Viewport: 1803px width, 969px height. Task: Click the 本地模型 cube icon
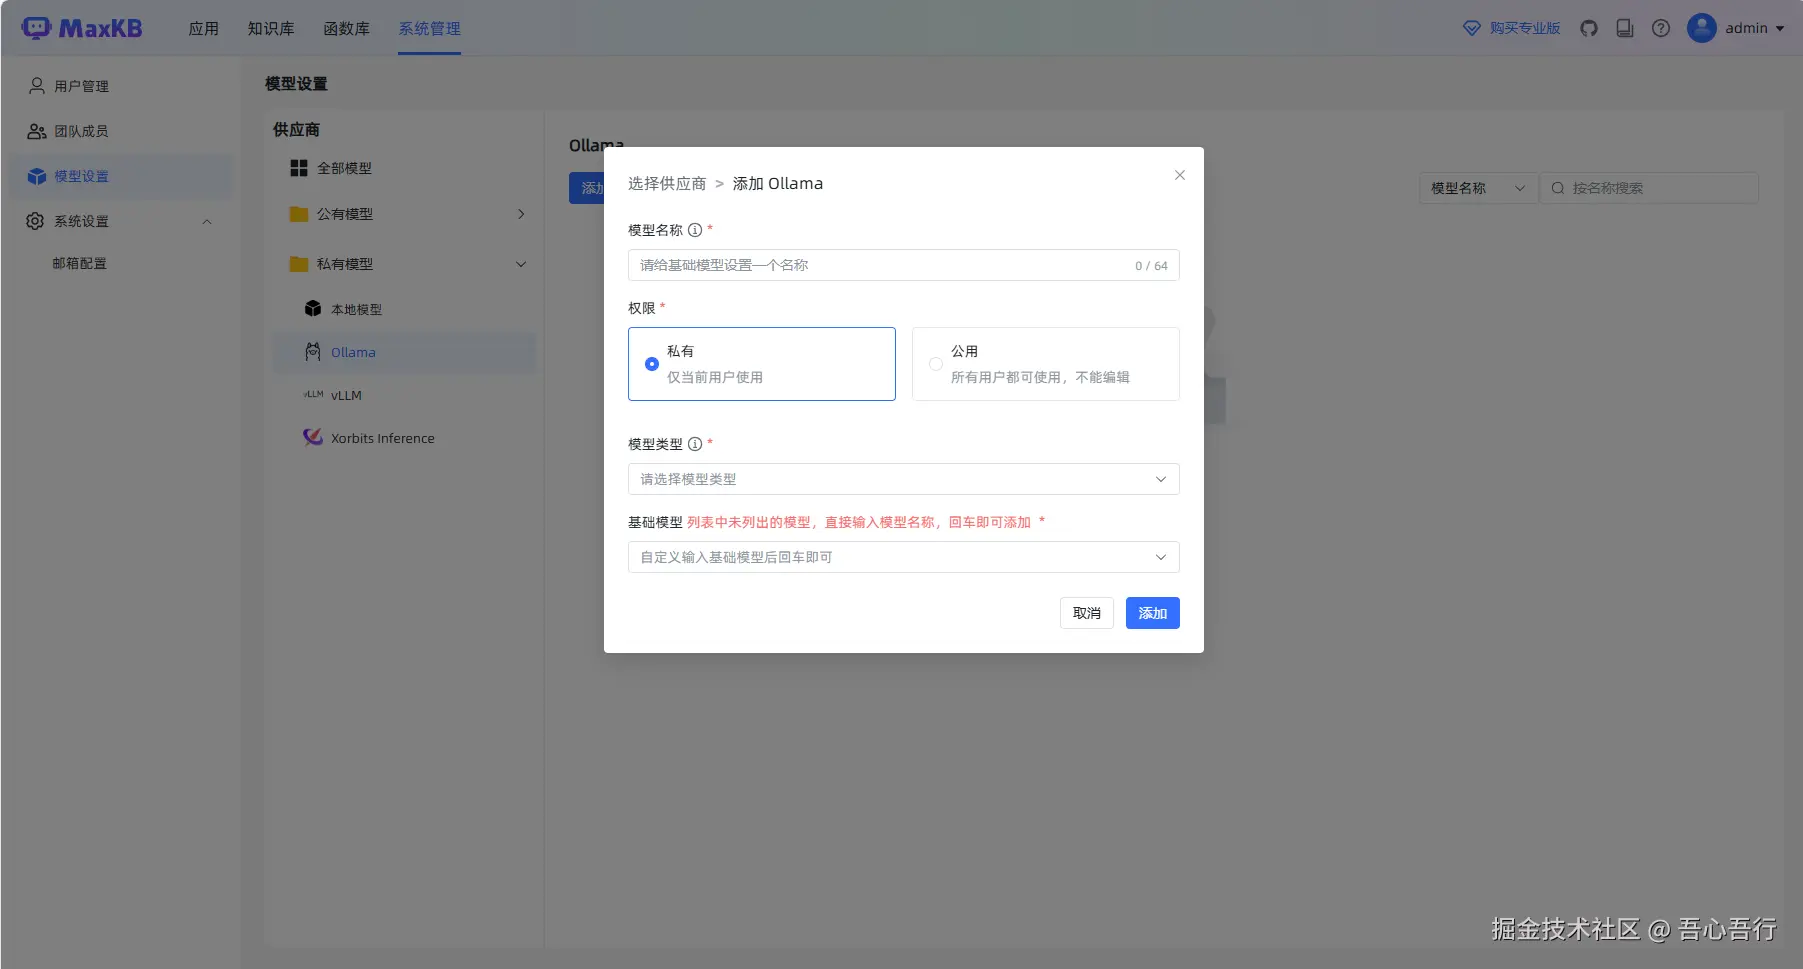313,309
